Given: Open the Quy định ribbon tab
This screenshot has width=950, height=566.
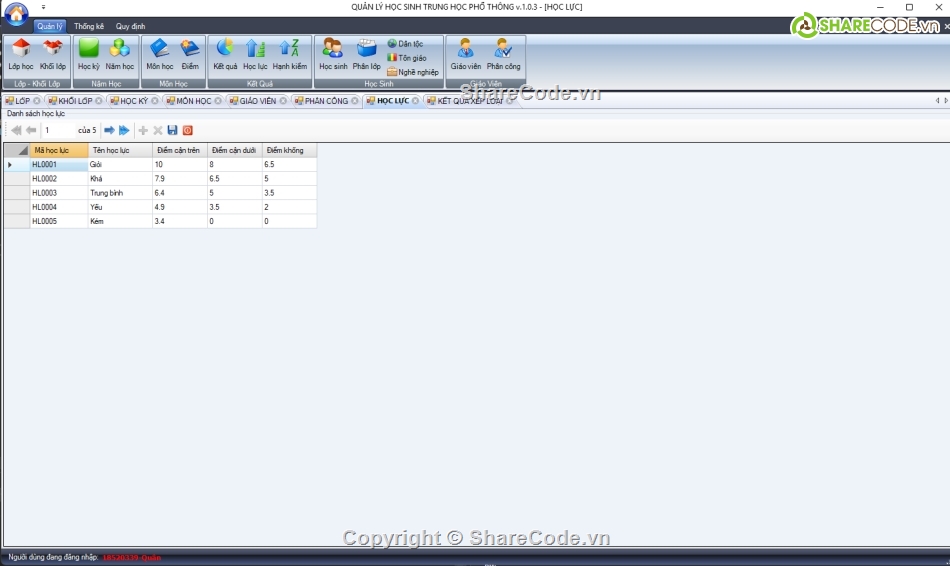Looking at the screenshot, I should pos(130,26).
